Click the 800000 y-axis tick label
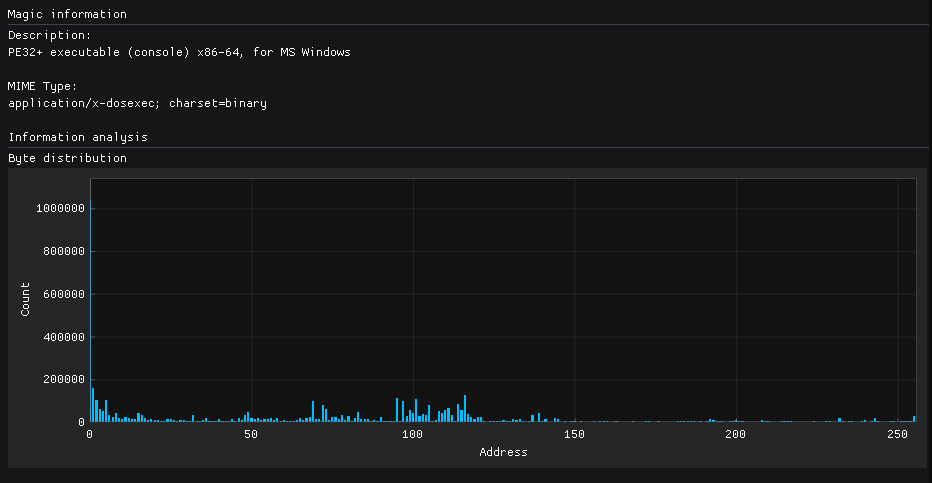Viewport: 932px width, 483px height. (63, 251)
